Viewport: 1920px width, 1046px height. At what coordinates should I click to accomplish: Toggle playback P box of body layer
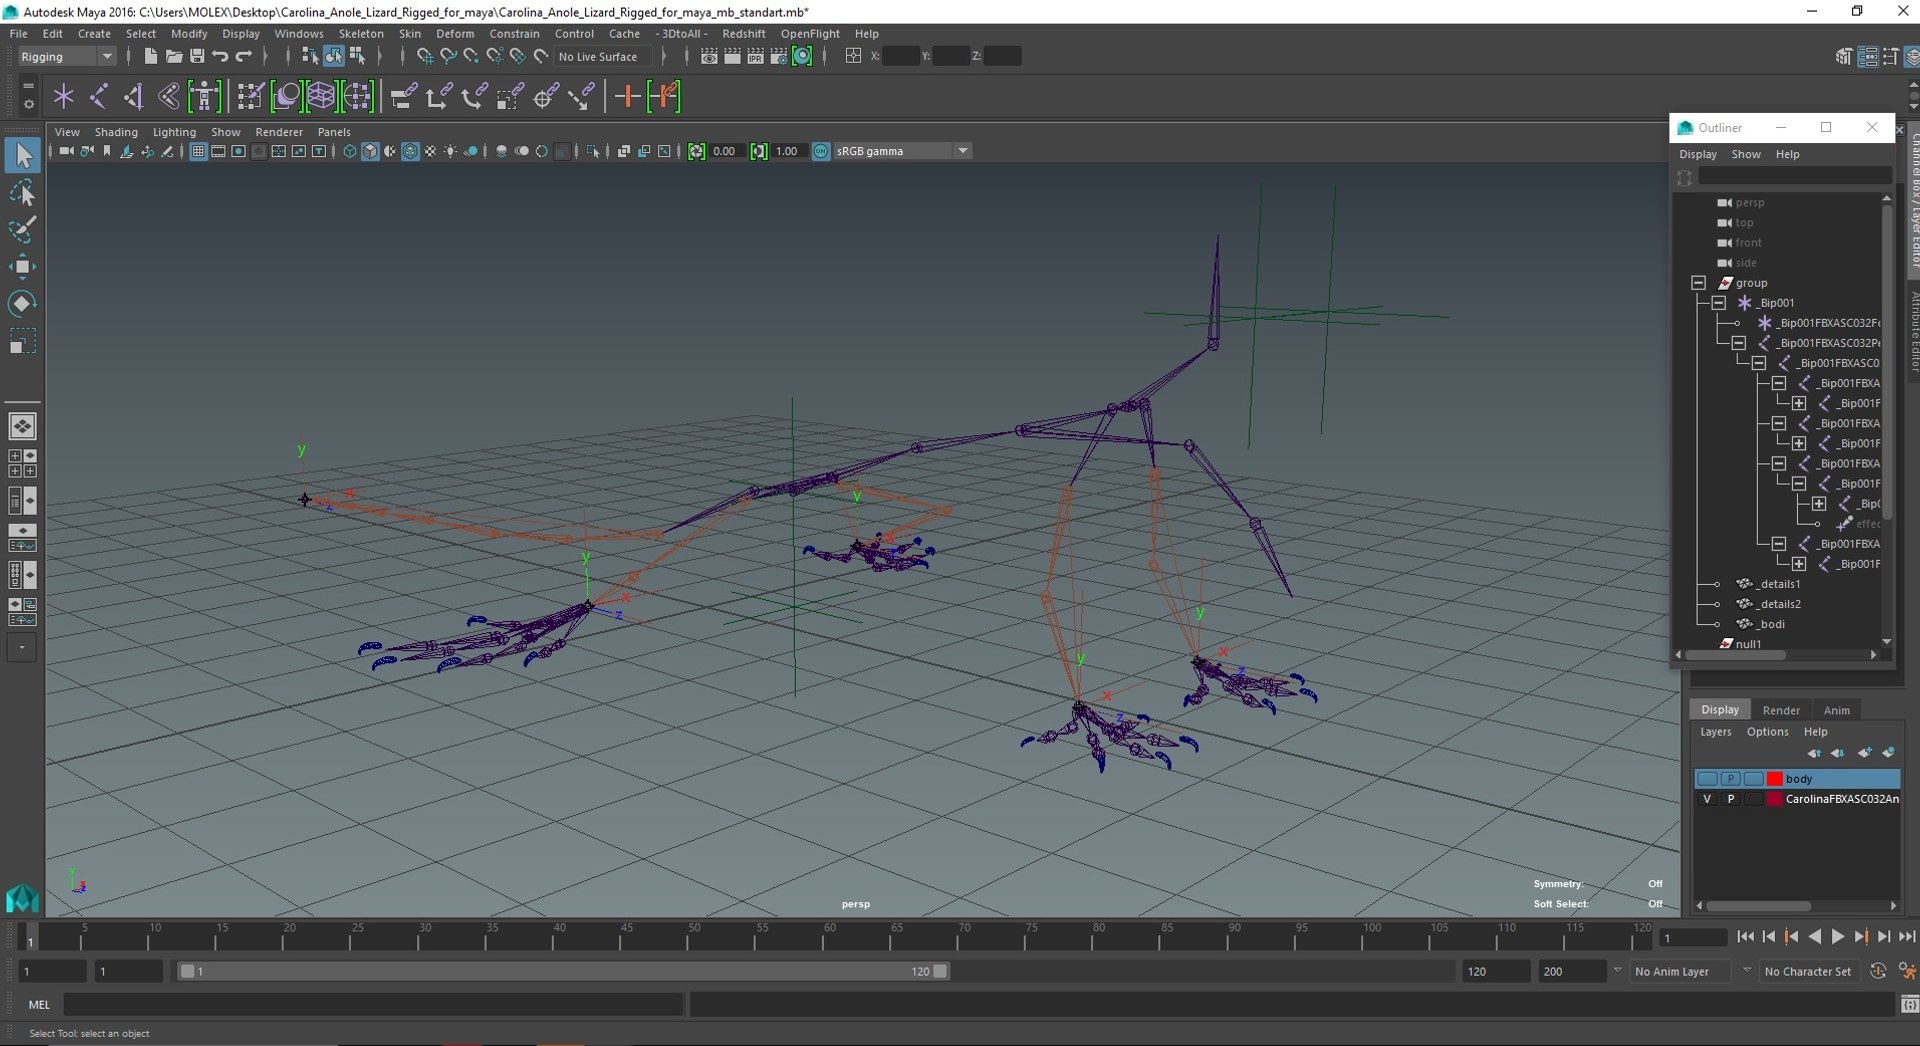click(1730, 779)
